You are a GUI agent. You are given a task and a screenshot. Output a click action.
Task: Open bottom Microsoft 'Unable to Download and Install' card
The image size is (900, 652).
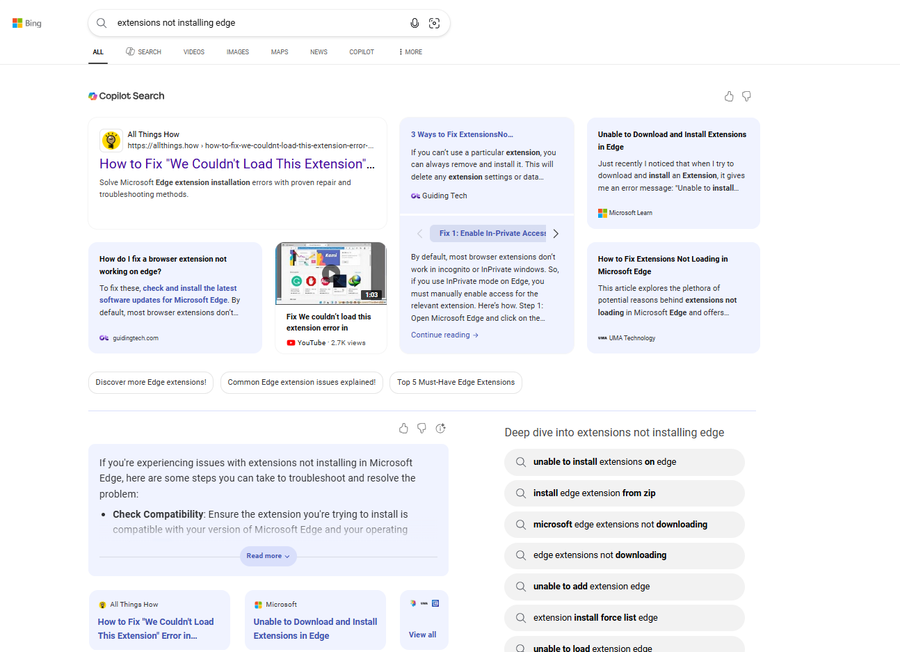click(315, 620)
